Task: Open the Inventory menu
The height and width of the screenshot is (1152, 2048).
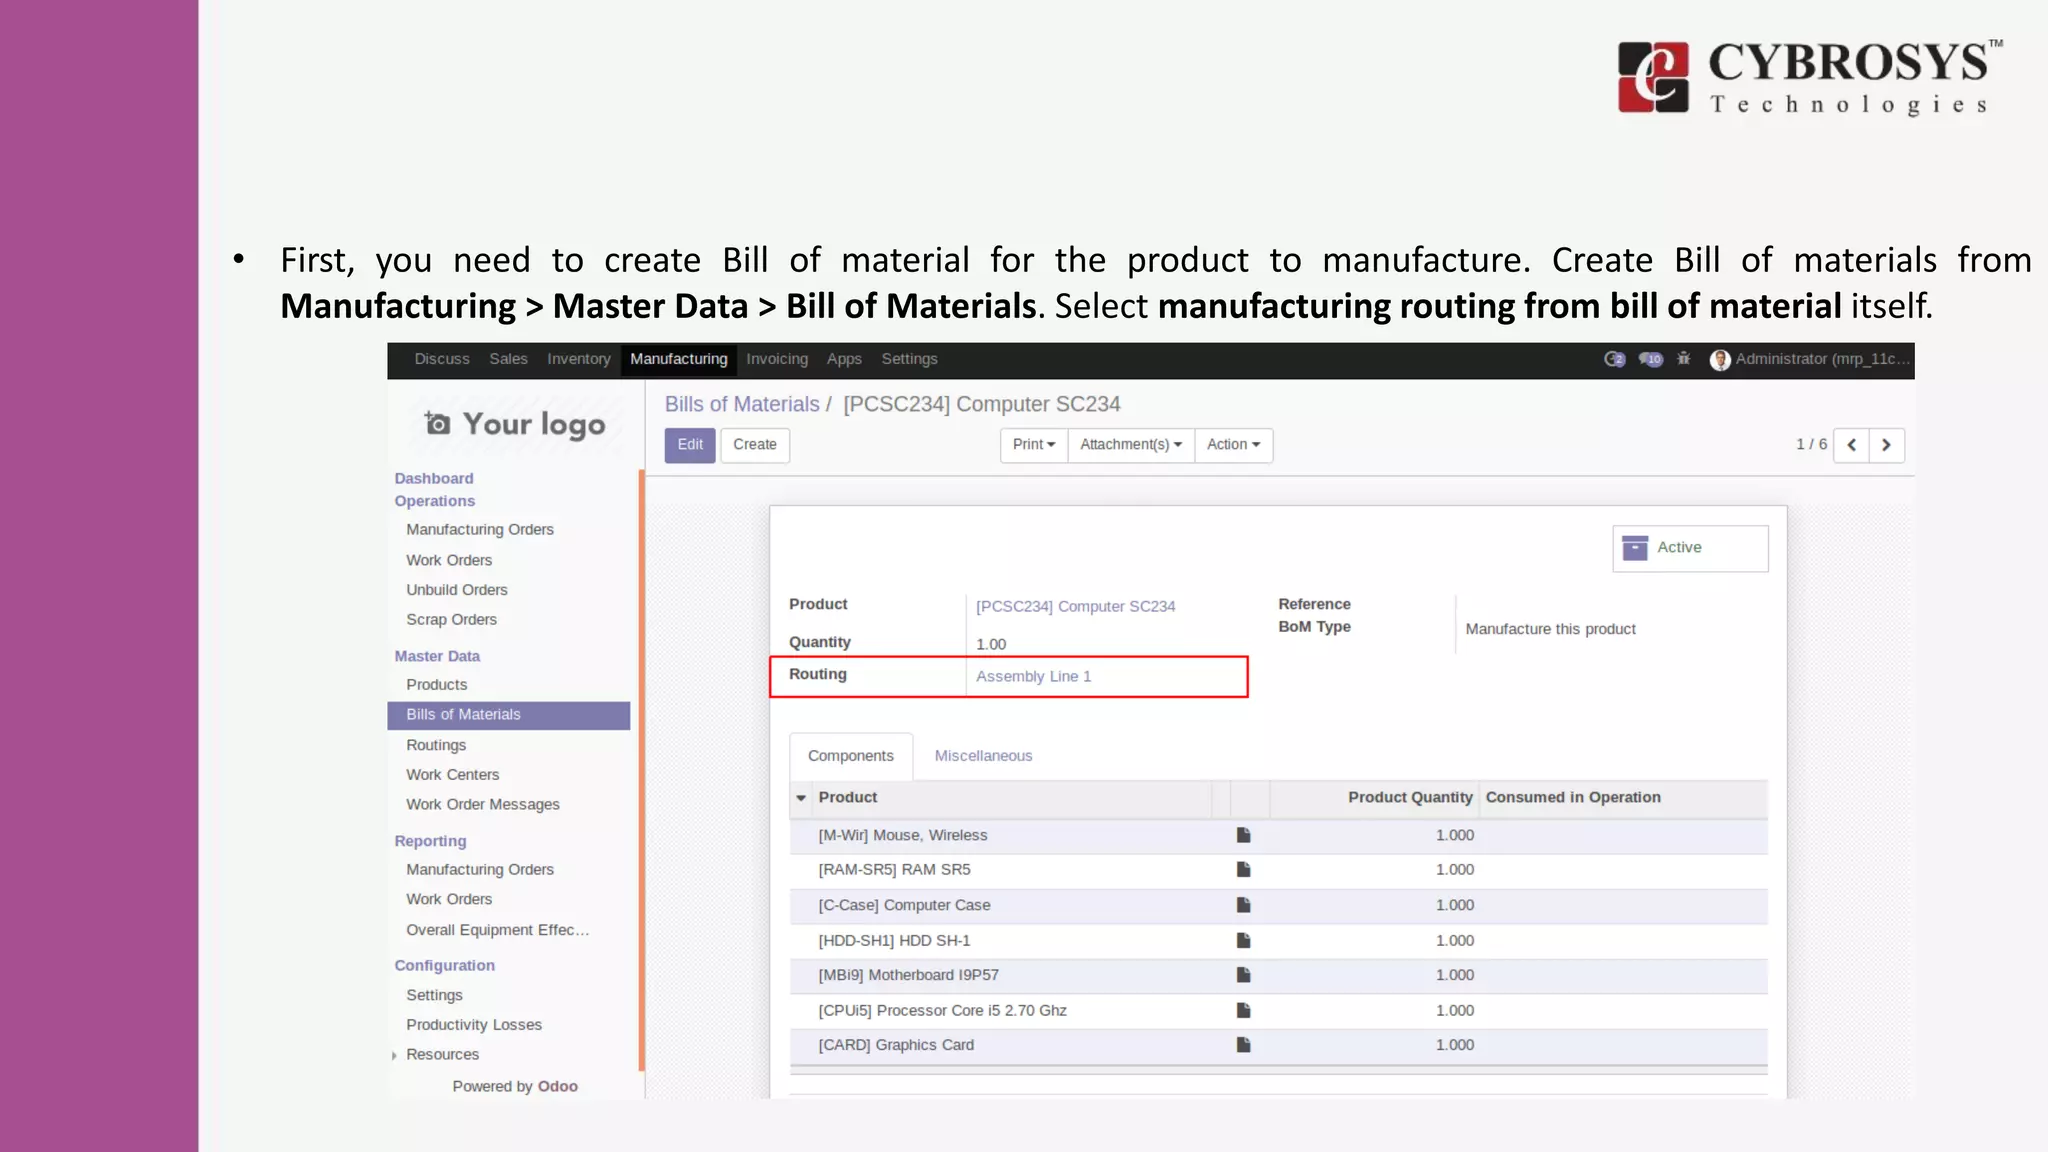Action: (578, 359)
